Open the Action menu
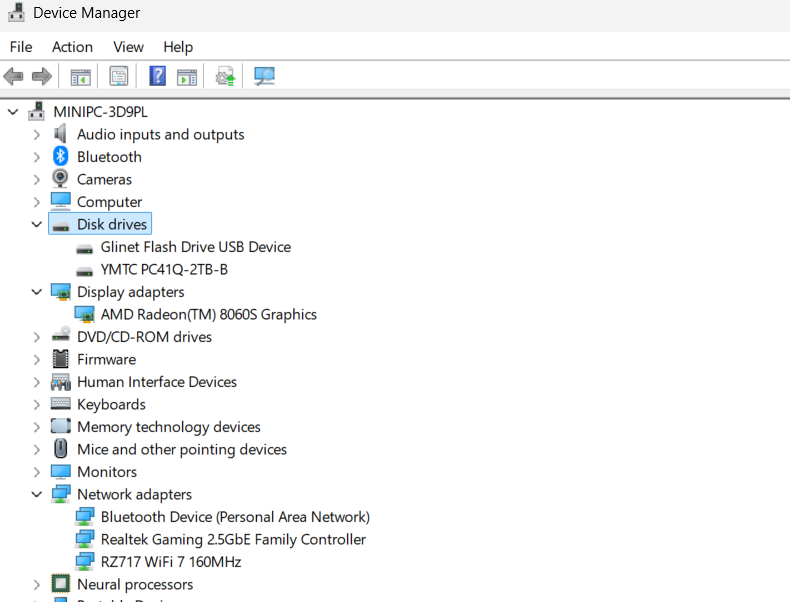This screenshot has height=602, width=790. pos(73,47)
